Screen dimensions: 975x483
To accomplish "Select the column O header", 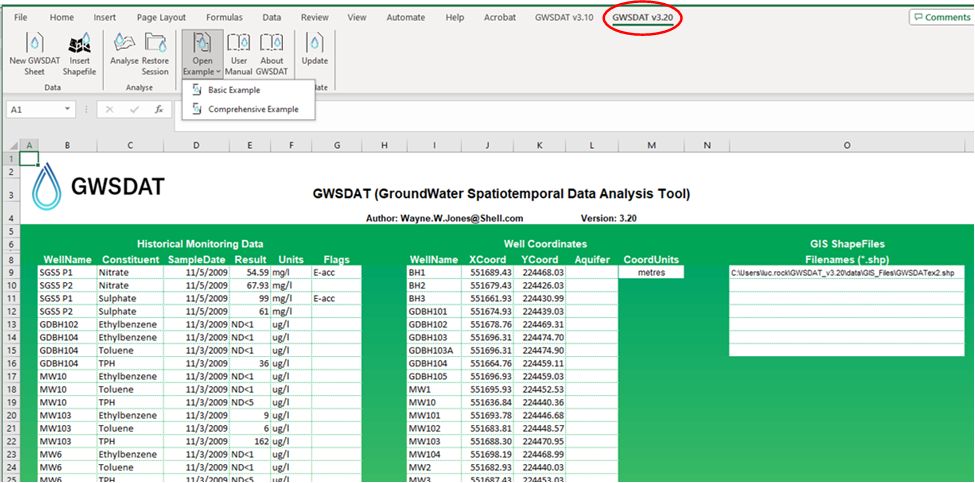I will point(847,146).
